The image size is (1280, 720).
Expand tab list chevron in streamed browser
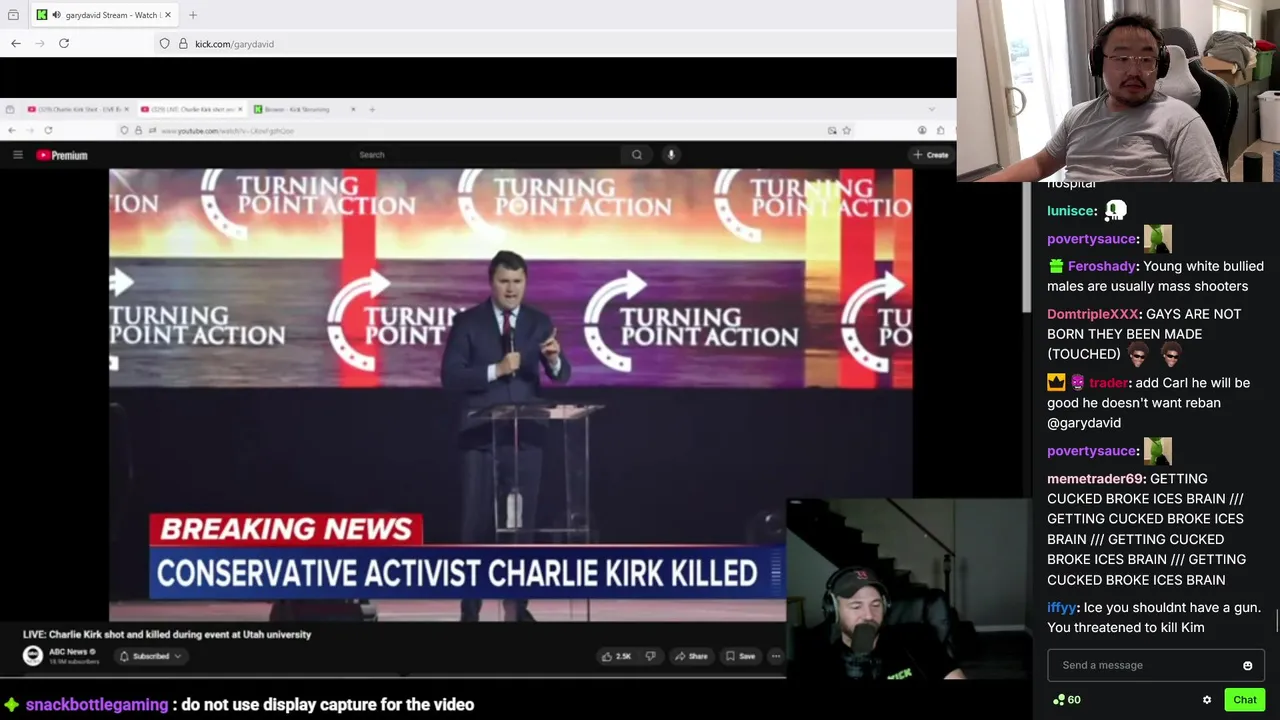[x=932, y=109]
